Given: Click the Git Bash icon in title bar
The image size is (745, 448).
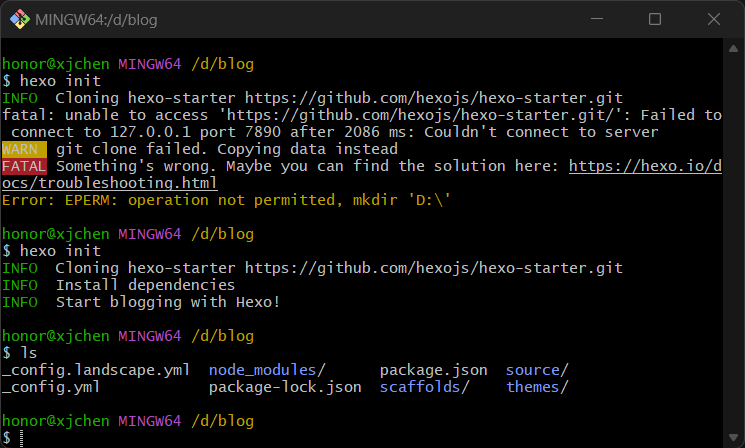Looking at the screenshot, I should tap(18, 20).
